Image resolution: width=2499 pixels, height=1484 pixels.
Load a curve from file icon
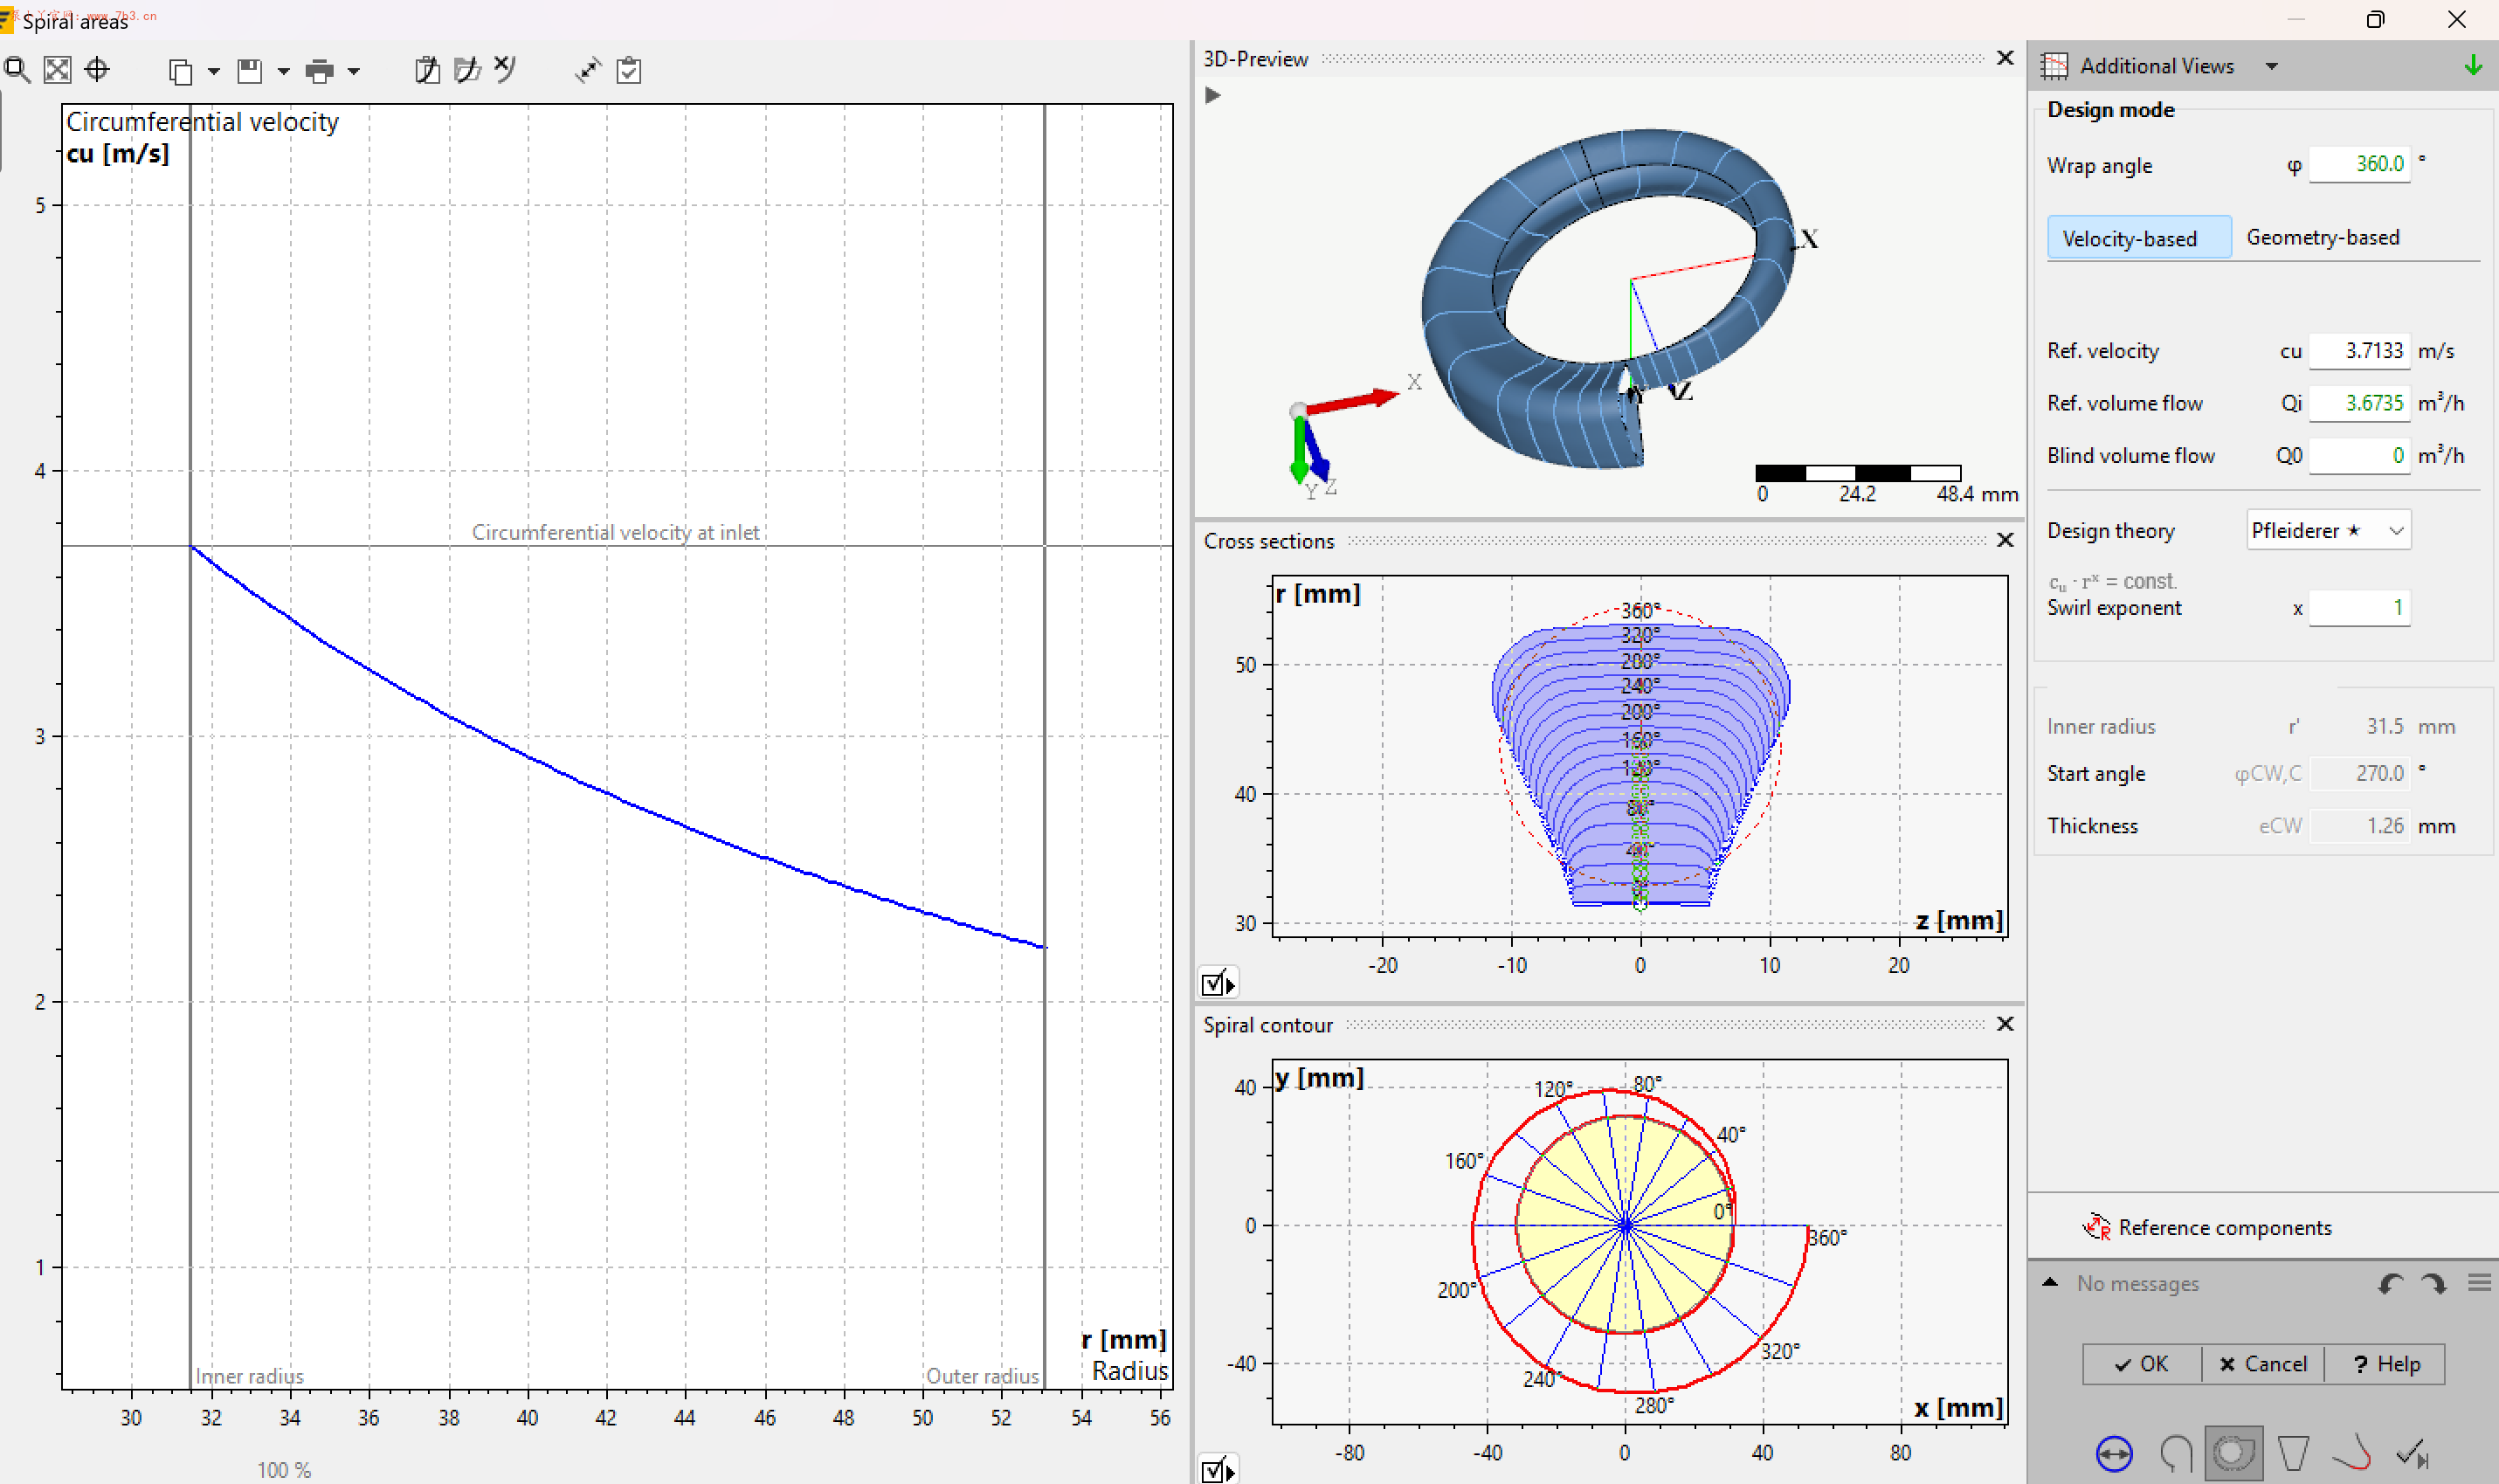(x=467, y=70)
